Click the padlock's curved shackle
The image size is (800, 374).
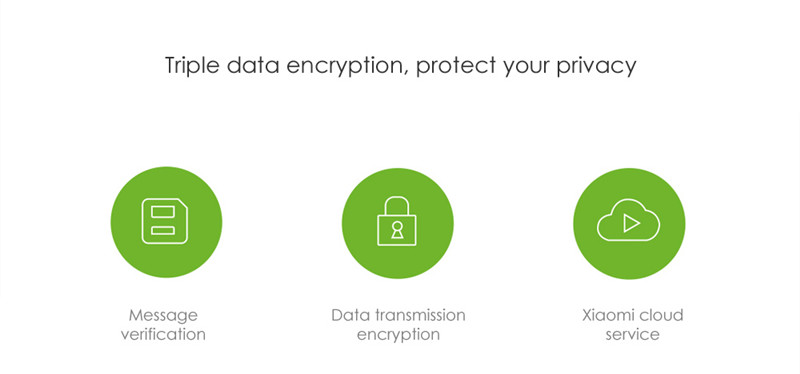[x=396, y=206]
